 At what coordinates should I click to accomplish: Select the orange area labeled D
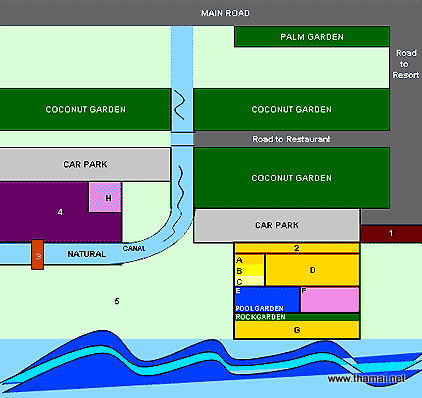[312, 270]
